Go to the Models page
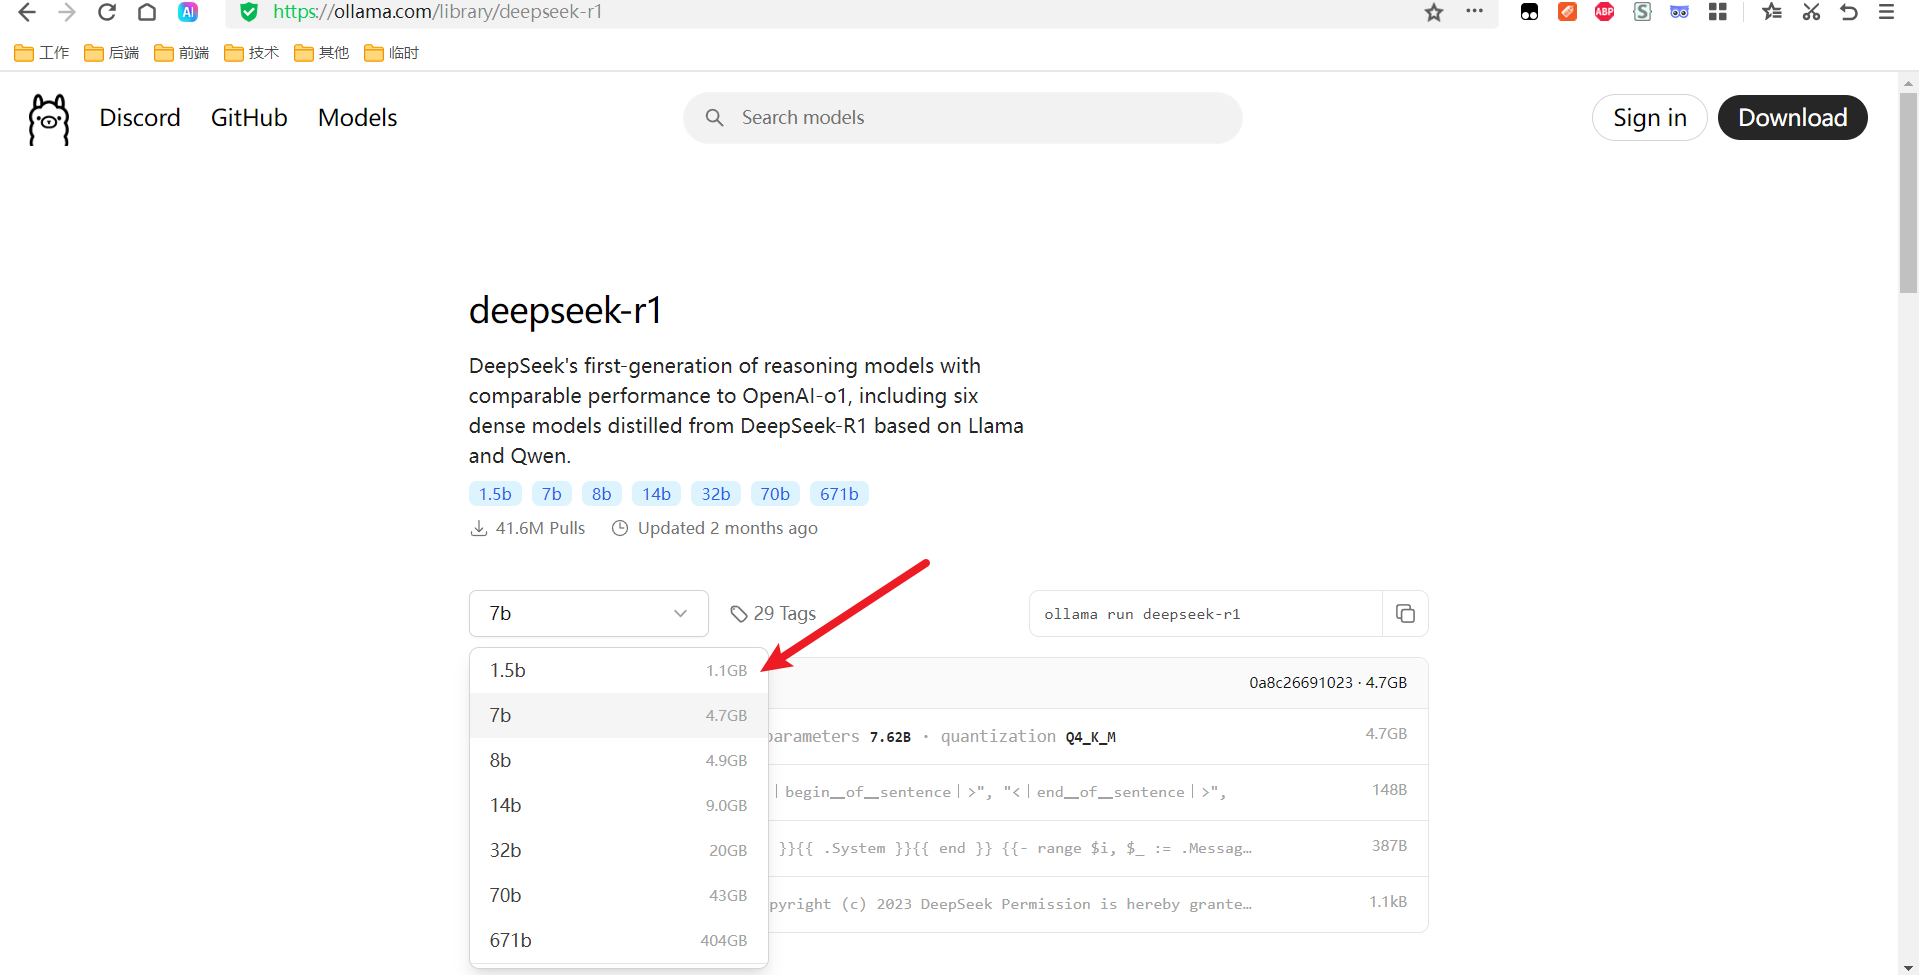Image resolution: width=1919 pixels, height=975 pixels. pyautogui.click(x=357, y=118)
